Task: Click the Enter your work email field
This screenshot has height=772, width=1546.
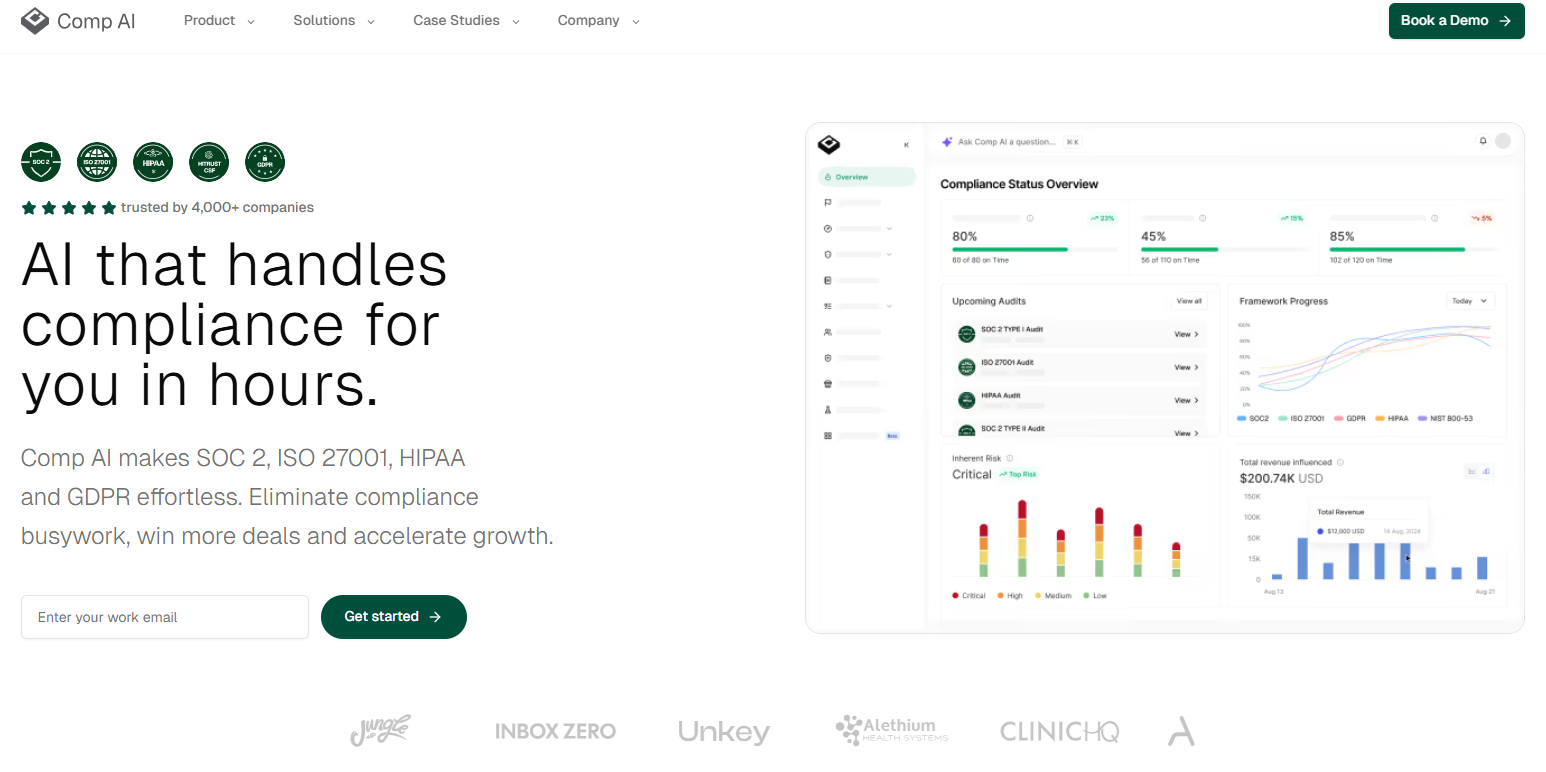Action: tap(165, 617)
